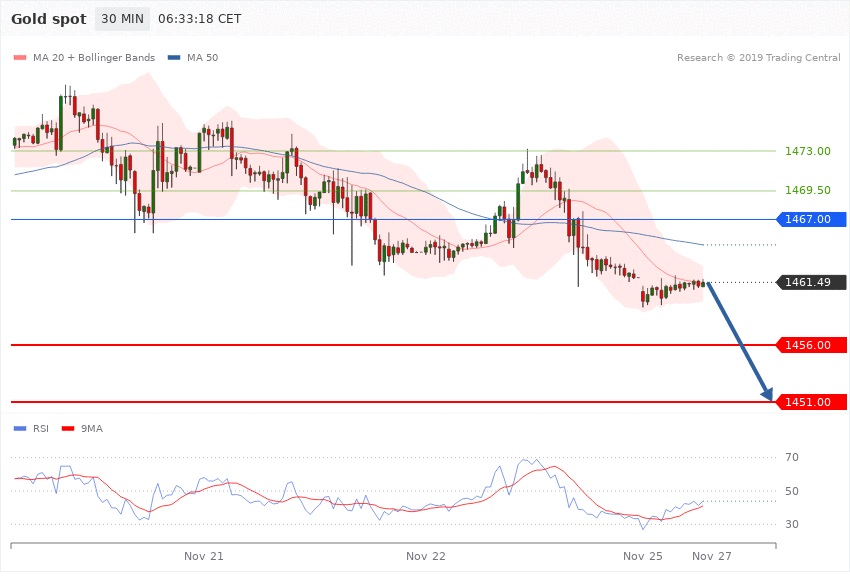Click the RSI legend line marker
Image resolution: width=850 pixels, height=576 pixels.
(x=19, y=429)
